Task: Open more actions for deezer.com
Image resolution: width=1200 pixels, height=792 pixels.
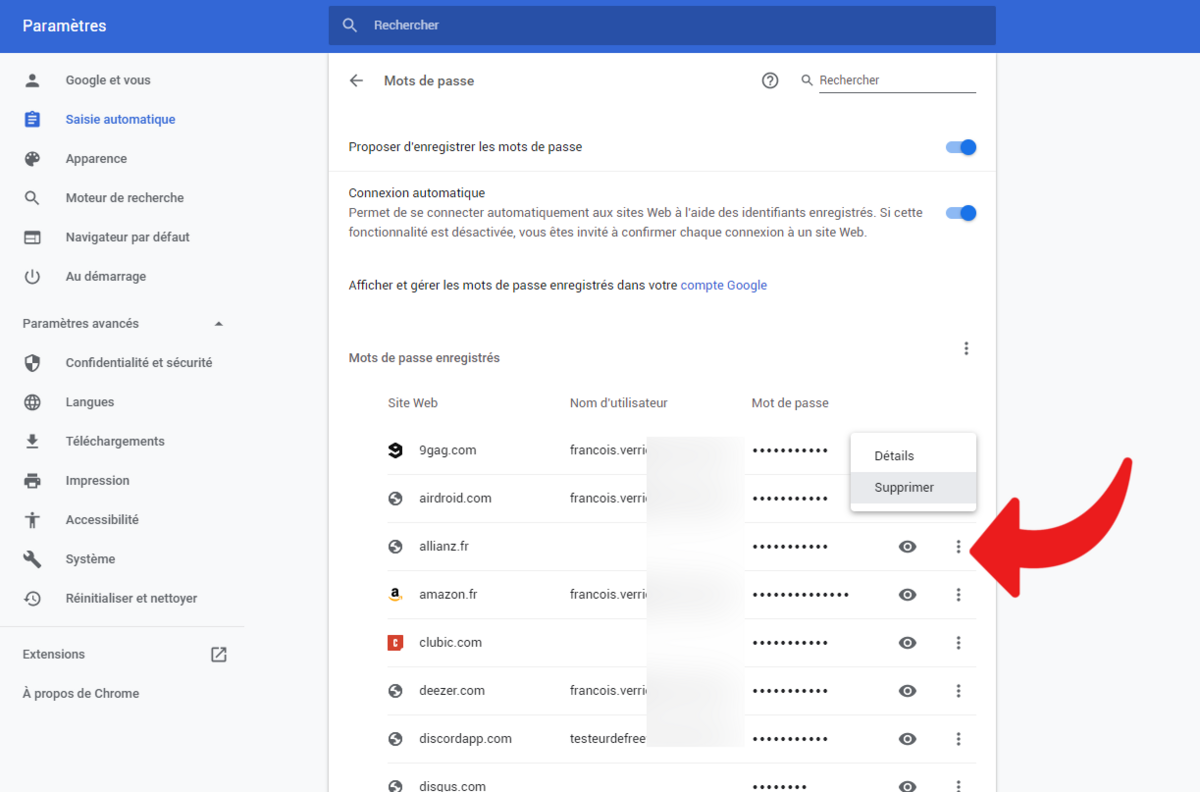Action: click(x=958, y=691)
